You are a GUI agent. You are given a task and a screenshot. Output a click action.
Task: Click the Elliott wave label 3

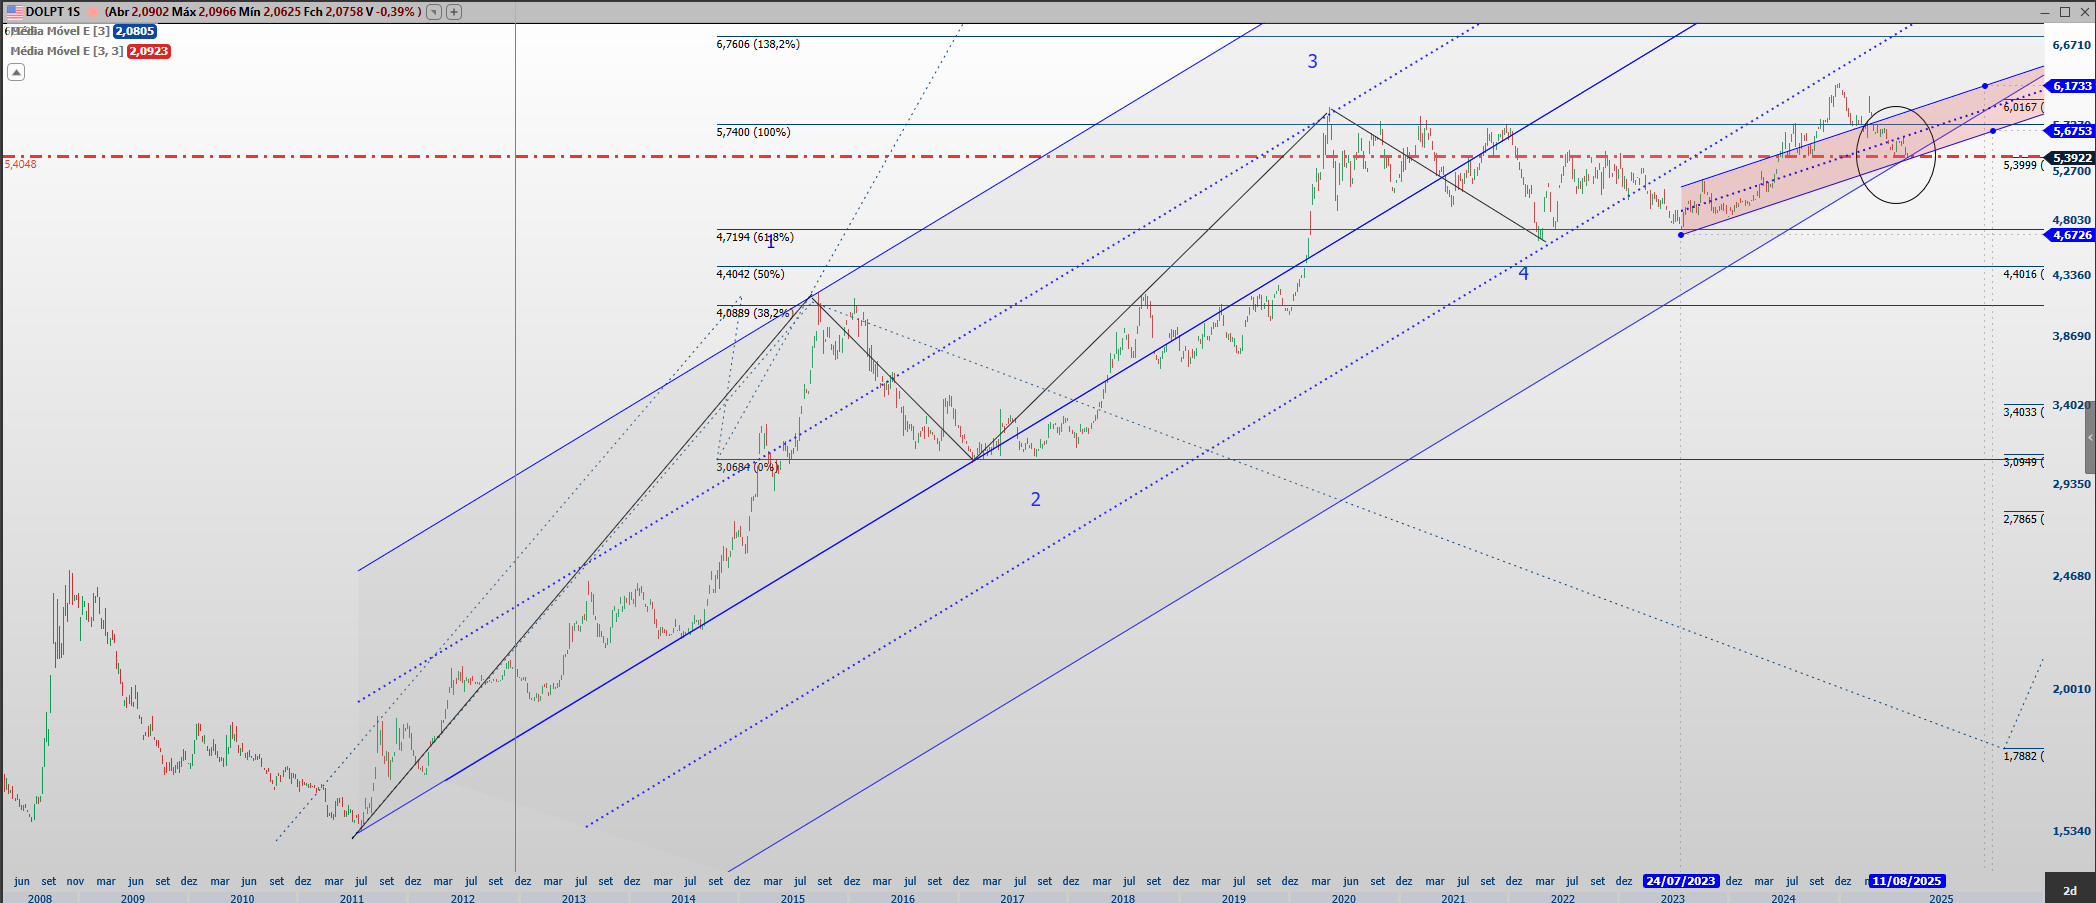[x=1312, y=62]
